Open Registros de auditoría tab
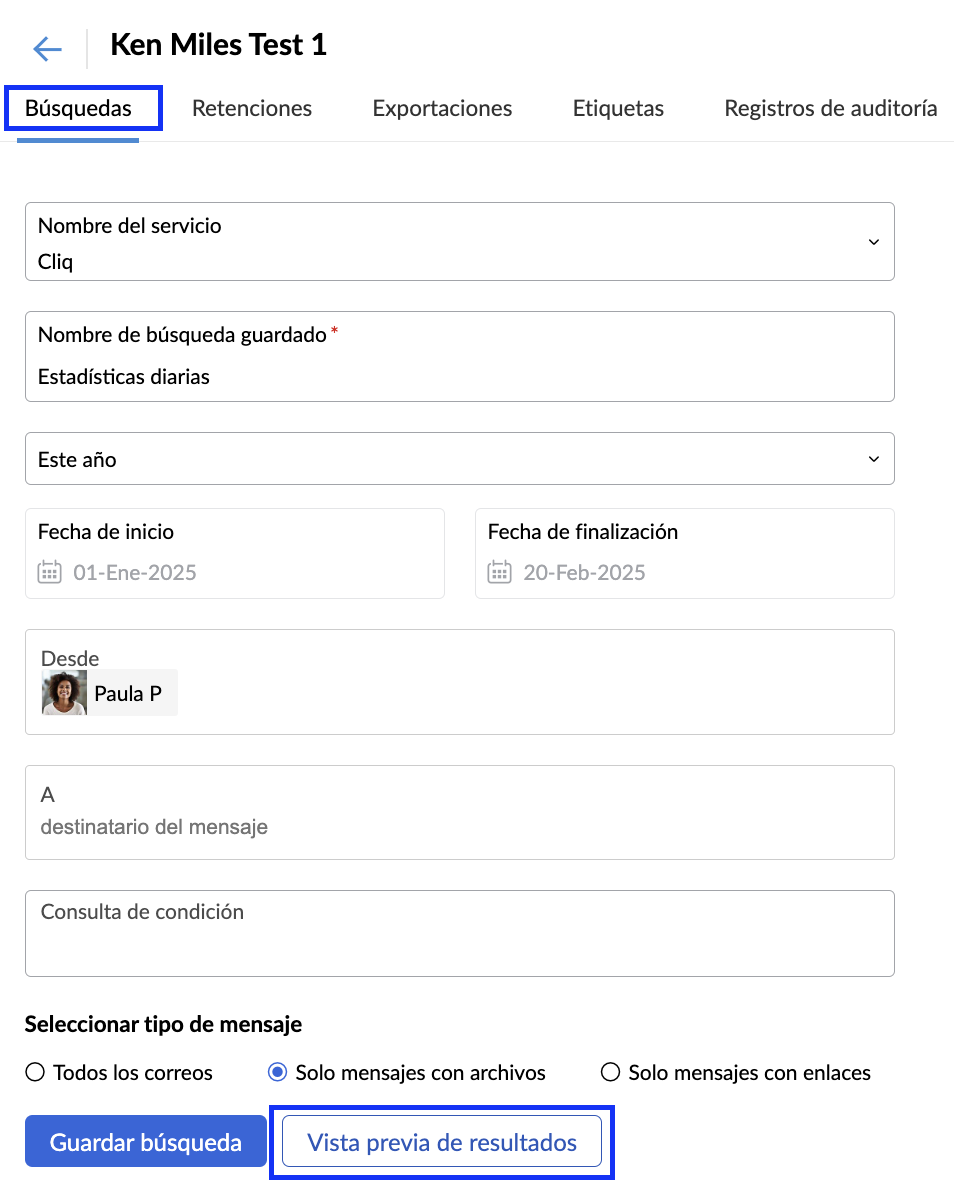 (x=831, y=108)
